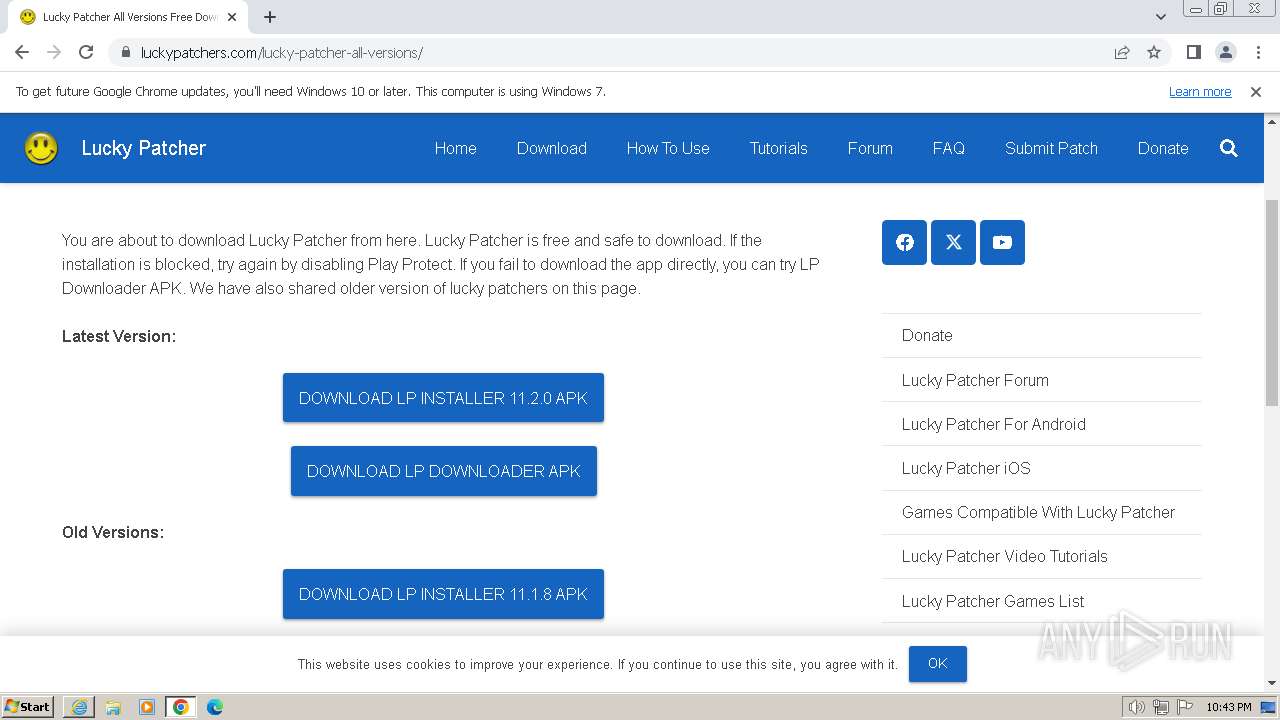1280x720 pixels.
Task: Toggle the browser side panel icon
Action: 1193,52
